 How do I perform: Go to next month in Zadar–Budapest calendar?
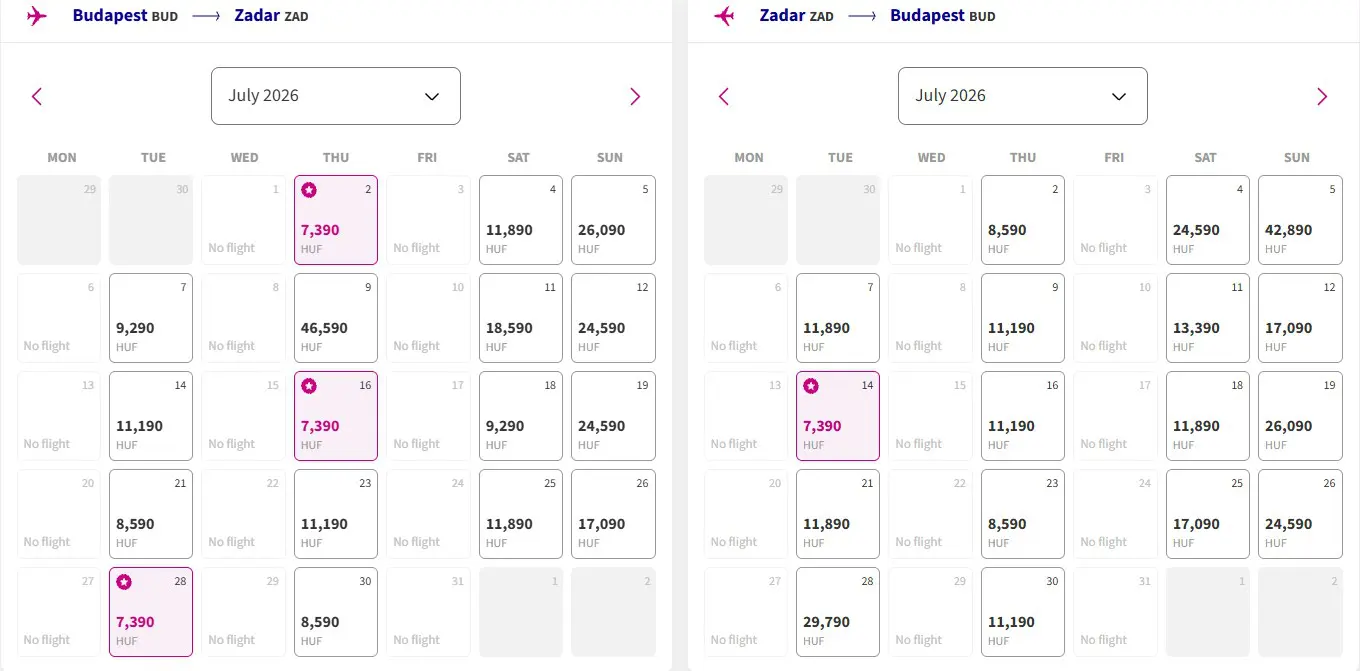1322,96
